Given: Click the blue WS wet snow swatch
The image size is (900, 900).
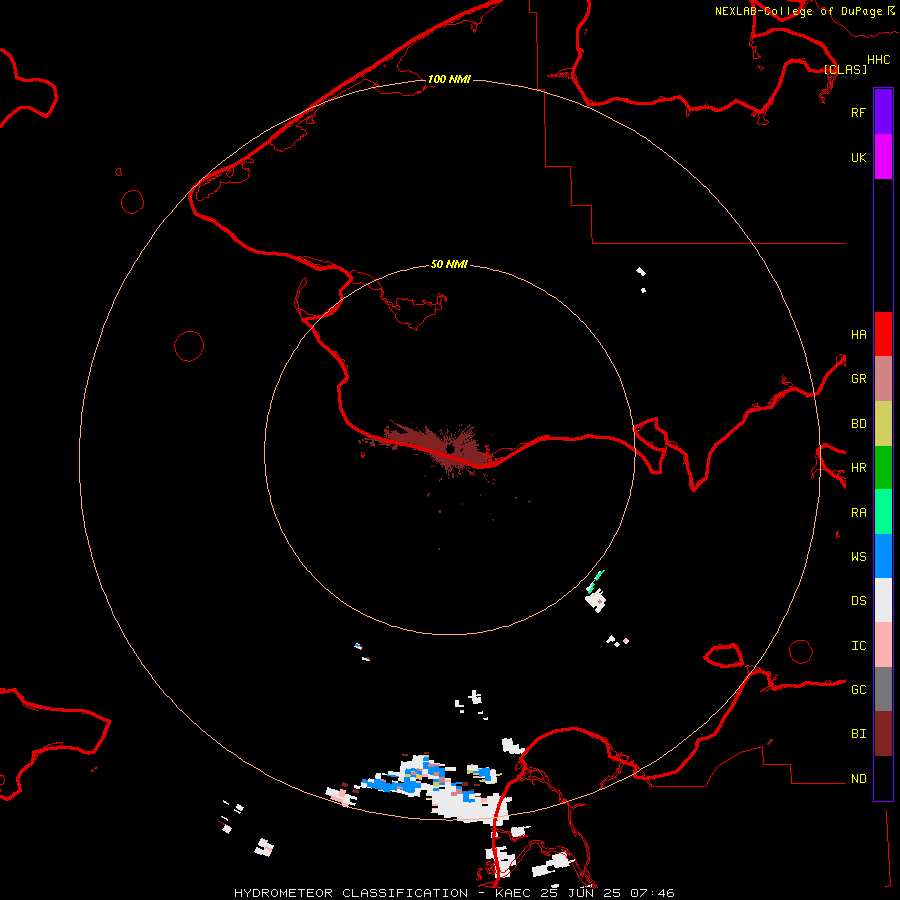Looking at the screenshot, I should (x=883, y=556).
